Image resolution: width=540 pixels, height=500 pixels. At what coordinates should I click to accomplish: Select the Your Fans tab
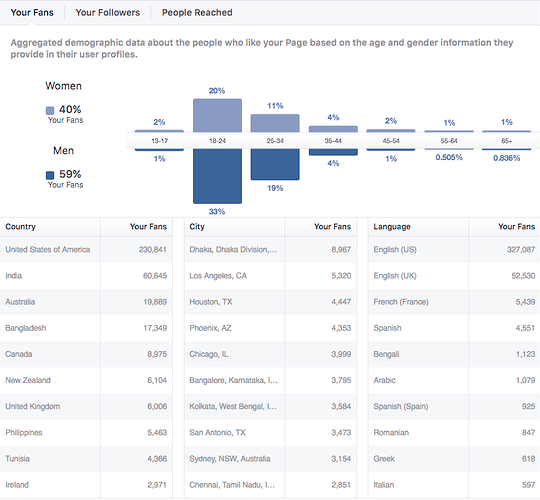click(x=32, y=13)
